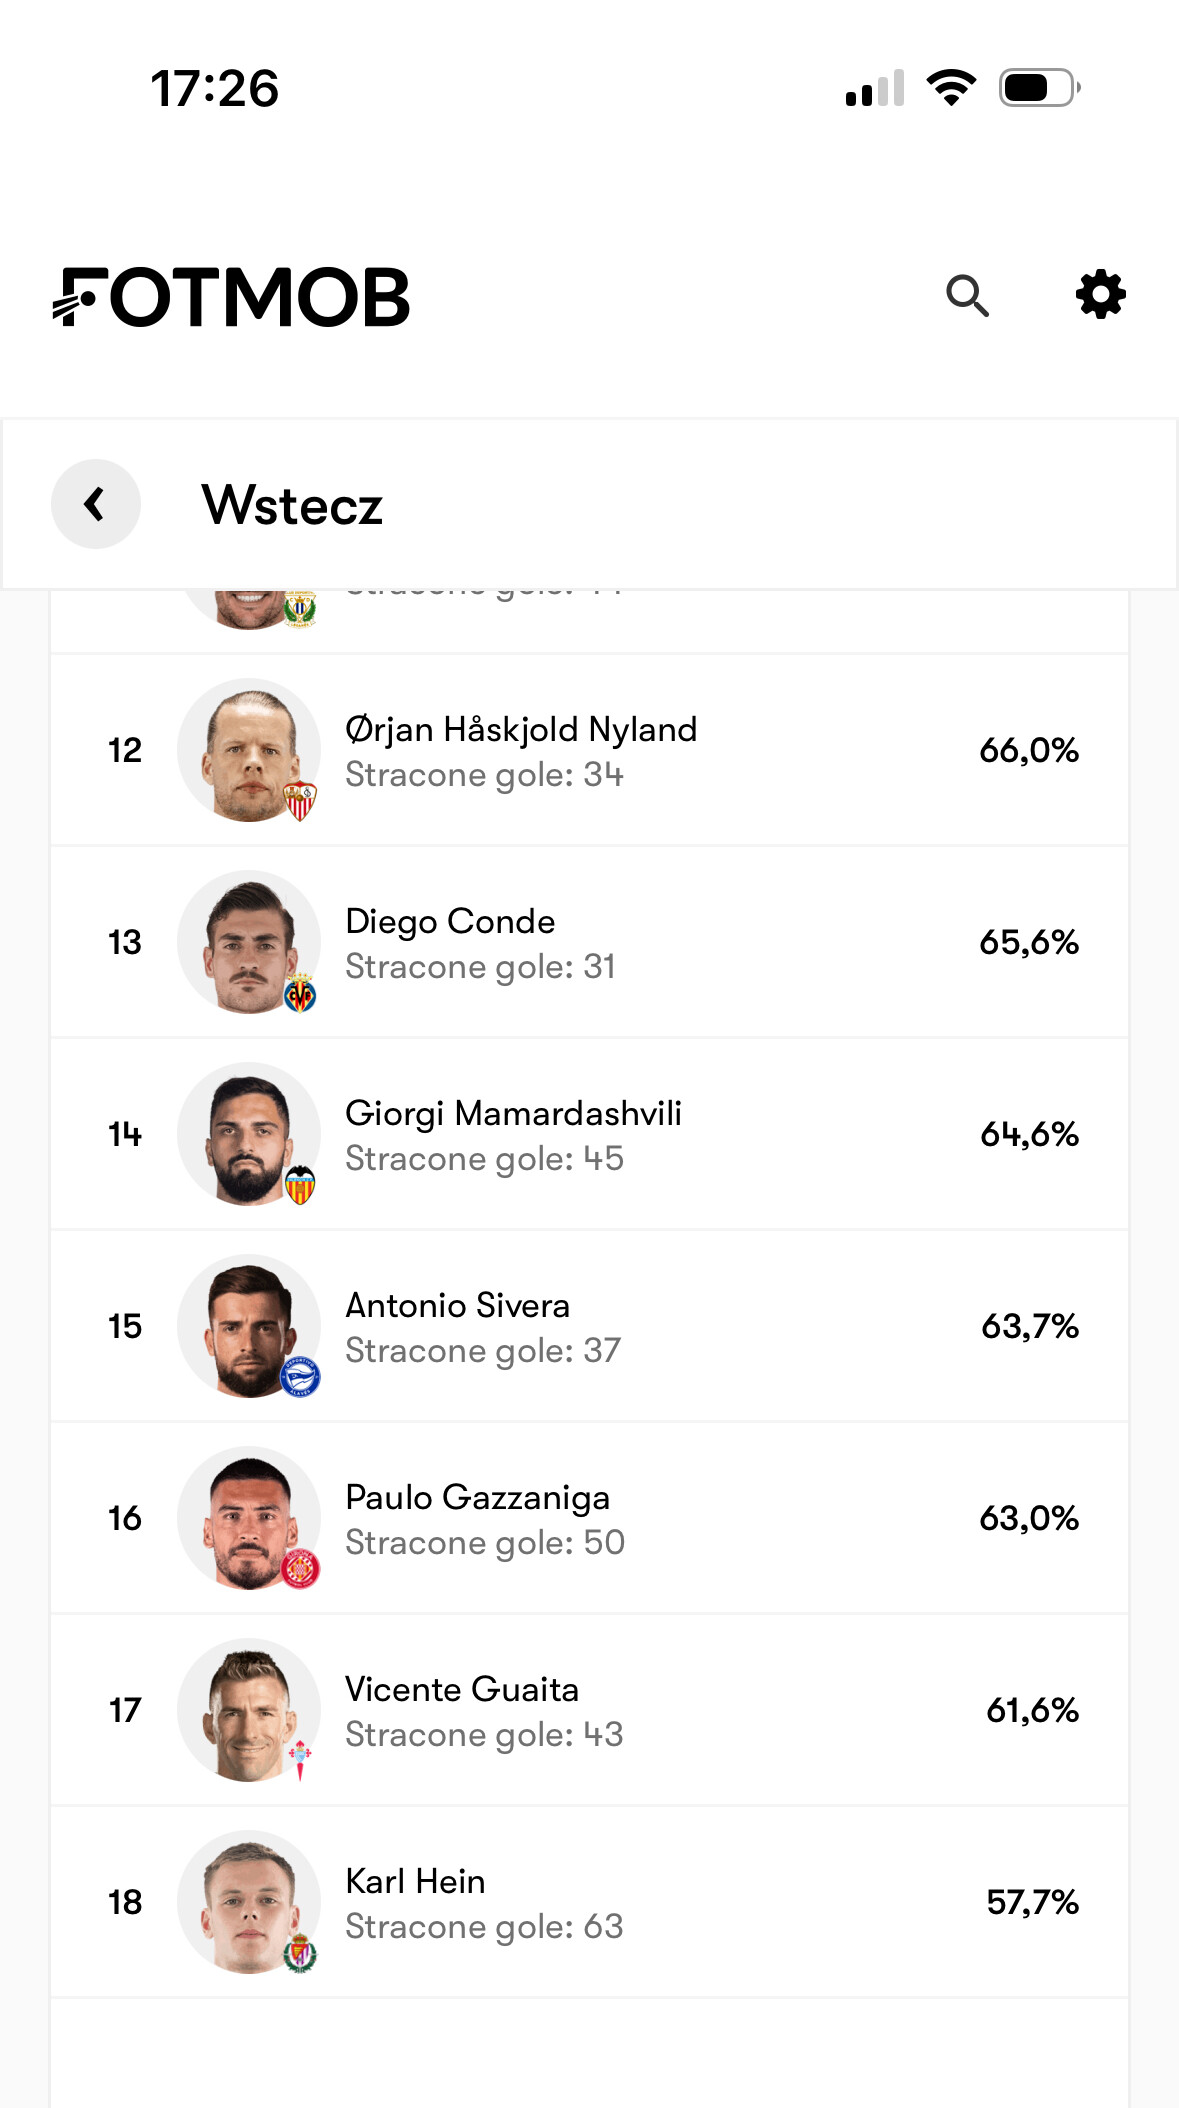
Task: Open Ørjan Håskjold Nyland's player name
Action: tap(521, 730)
